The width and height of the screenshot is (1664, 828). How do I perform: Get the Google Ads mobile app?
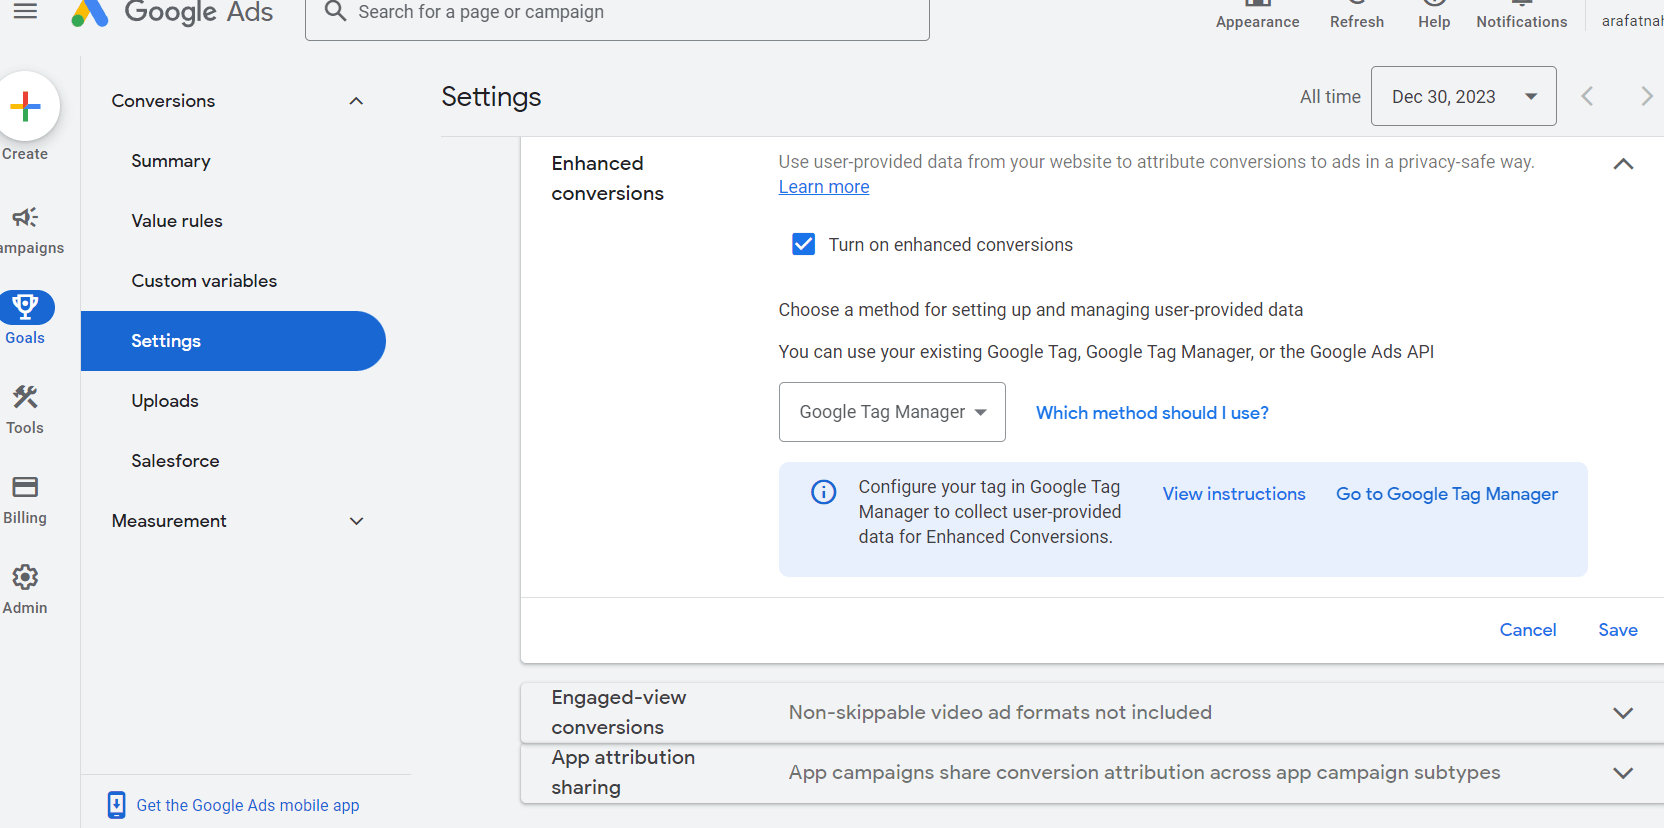(248, 805)
